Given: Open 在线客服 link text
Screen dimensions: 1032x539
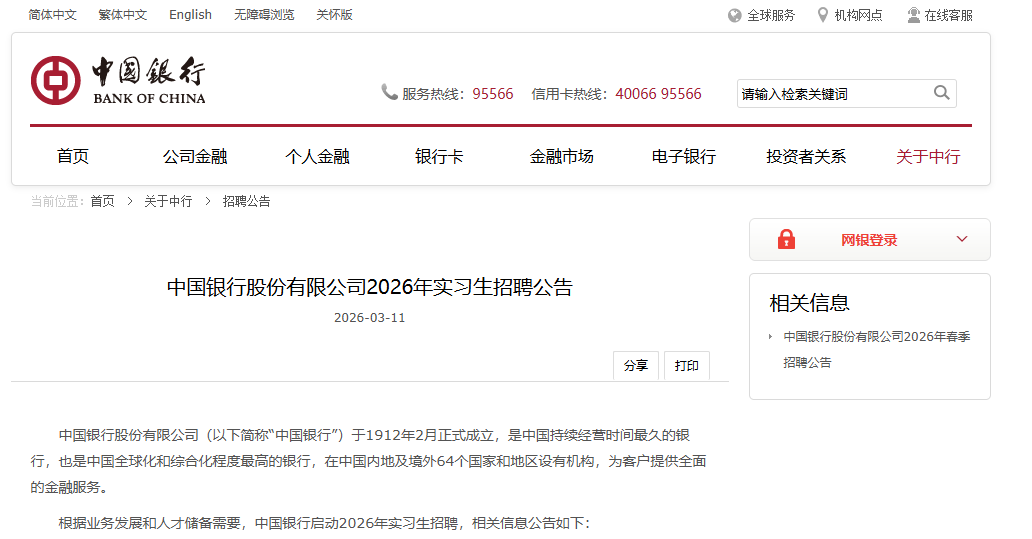Looking at the screenshot, I should (948, 15).
